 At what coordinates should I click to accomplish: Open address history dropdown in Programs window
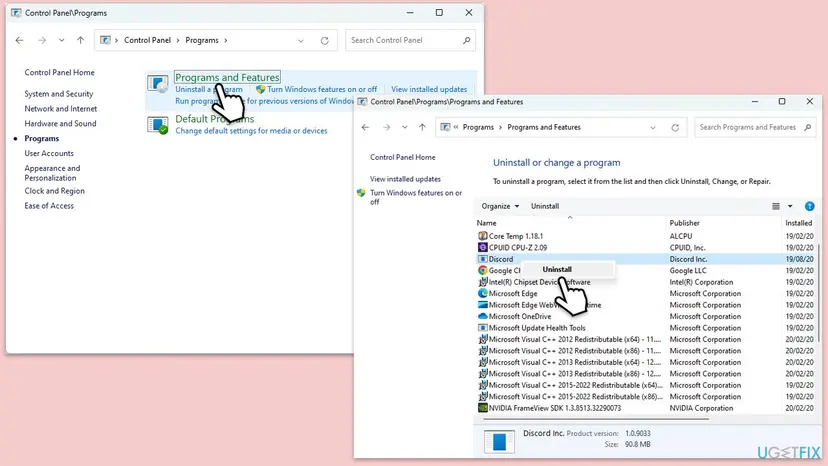coord(300,41)
